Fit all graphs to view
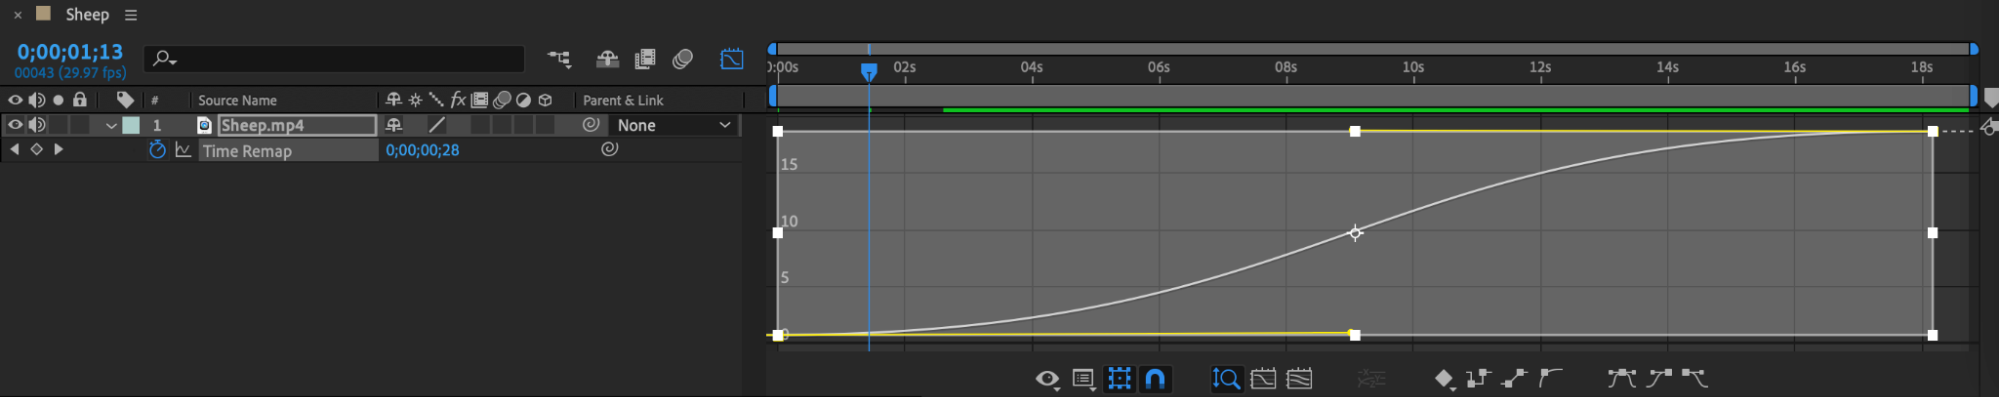Image resolution: width=1999 pixels, height=398 pixels. [x=1299, y=379]
